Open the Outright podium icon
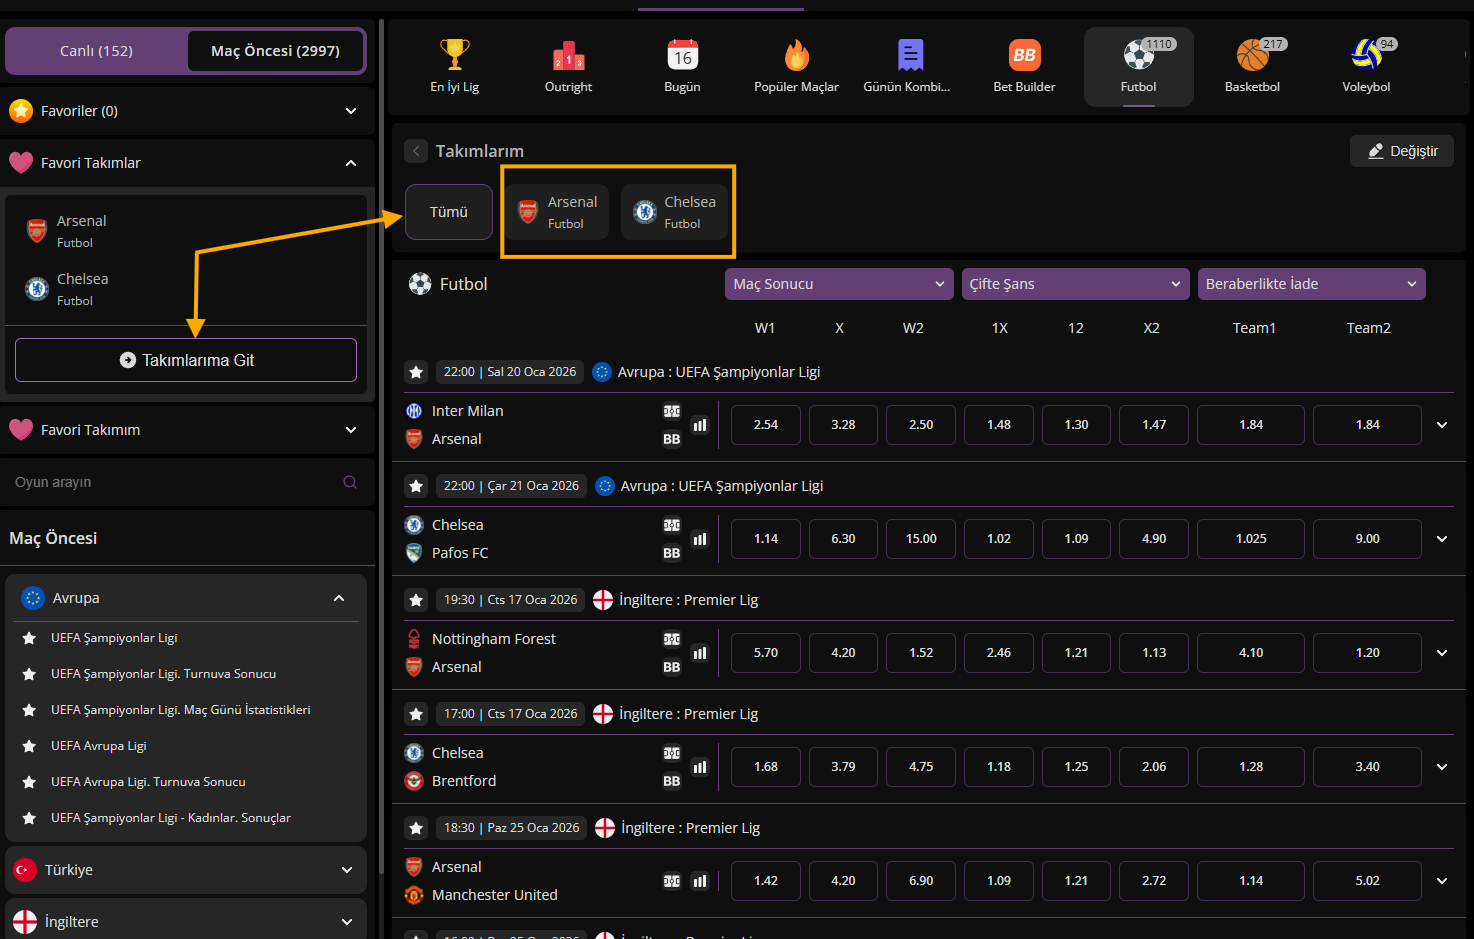Image resolution: width=1474 pixels, height=939 pixels. click(568, 54)
